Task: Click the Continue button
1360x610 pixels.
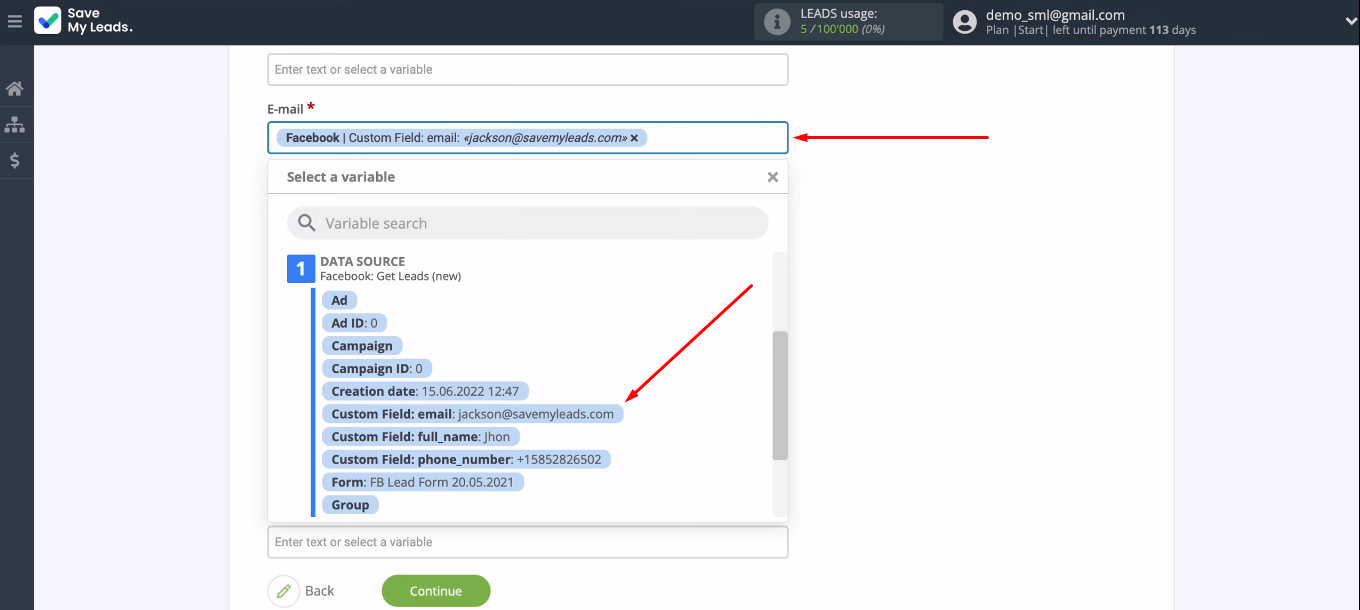Action: (x=436, y=591)
